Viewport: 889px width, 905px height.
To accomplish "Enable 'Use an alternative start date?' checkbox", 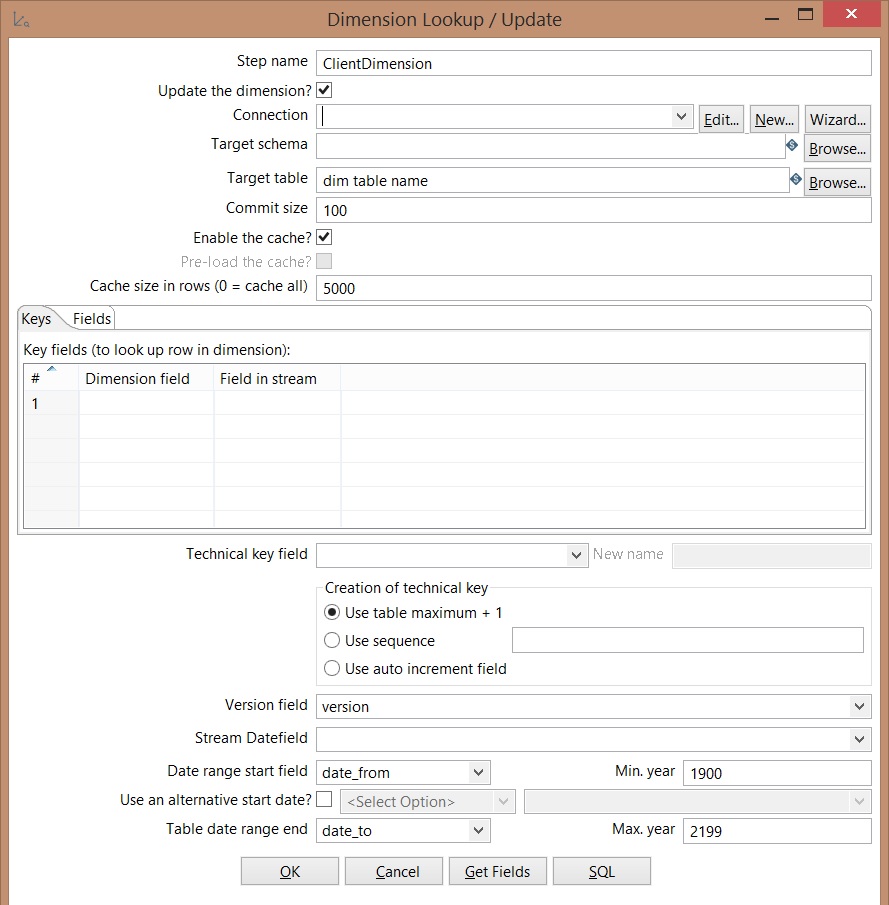I will 324,800.
